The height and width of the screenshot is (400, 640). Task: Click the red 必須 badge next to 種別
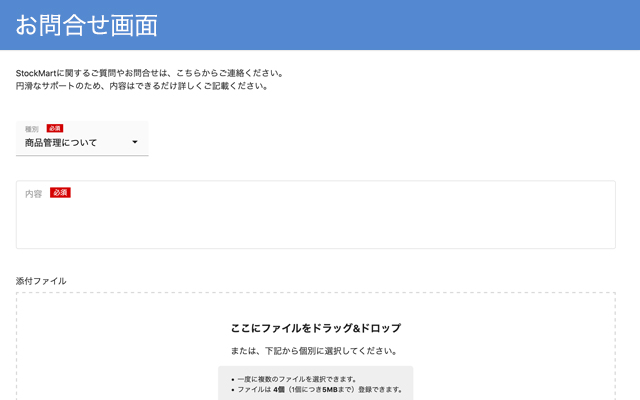coord(55,129)
